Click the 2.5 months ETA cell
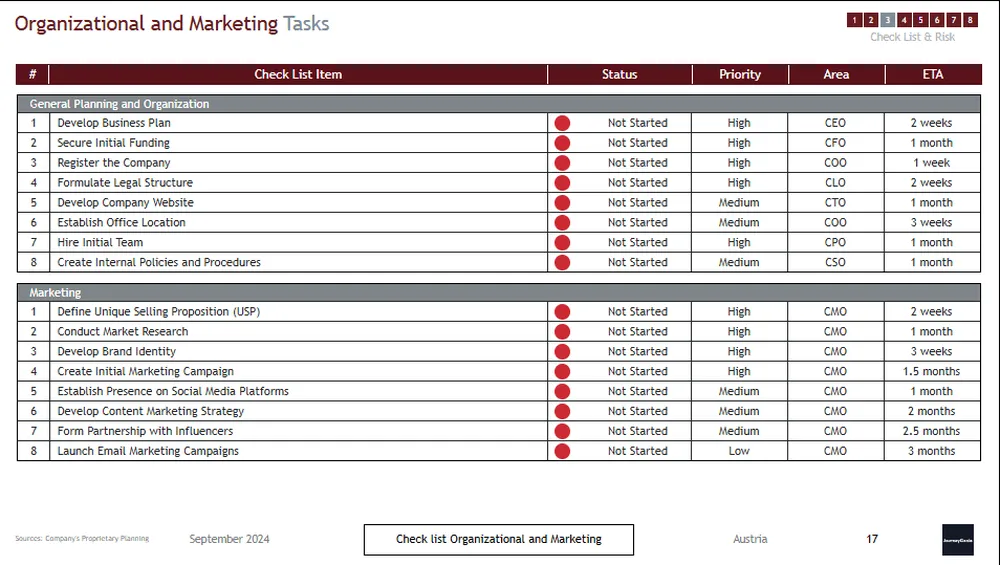The image size is (1000, 565). pos(932,431)
